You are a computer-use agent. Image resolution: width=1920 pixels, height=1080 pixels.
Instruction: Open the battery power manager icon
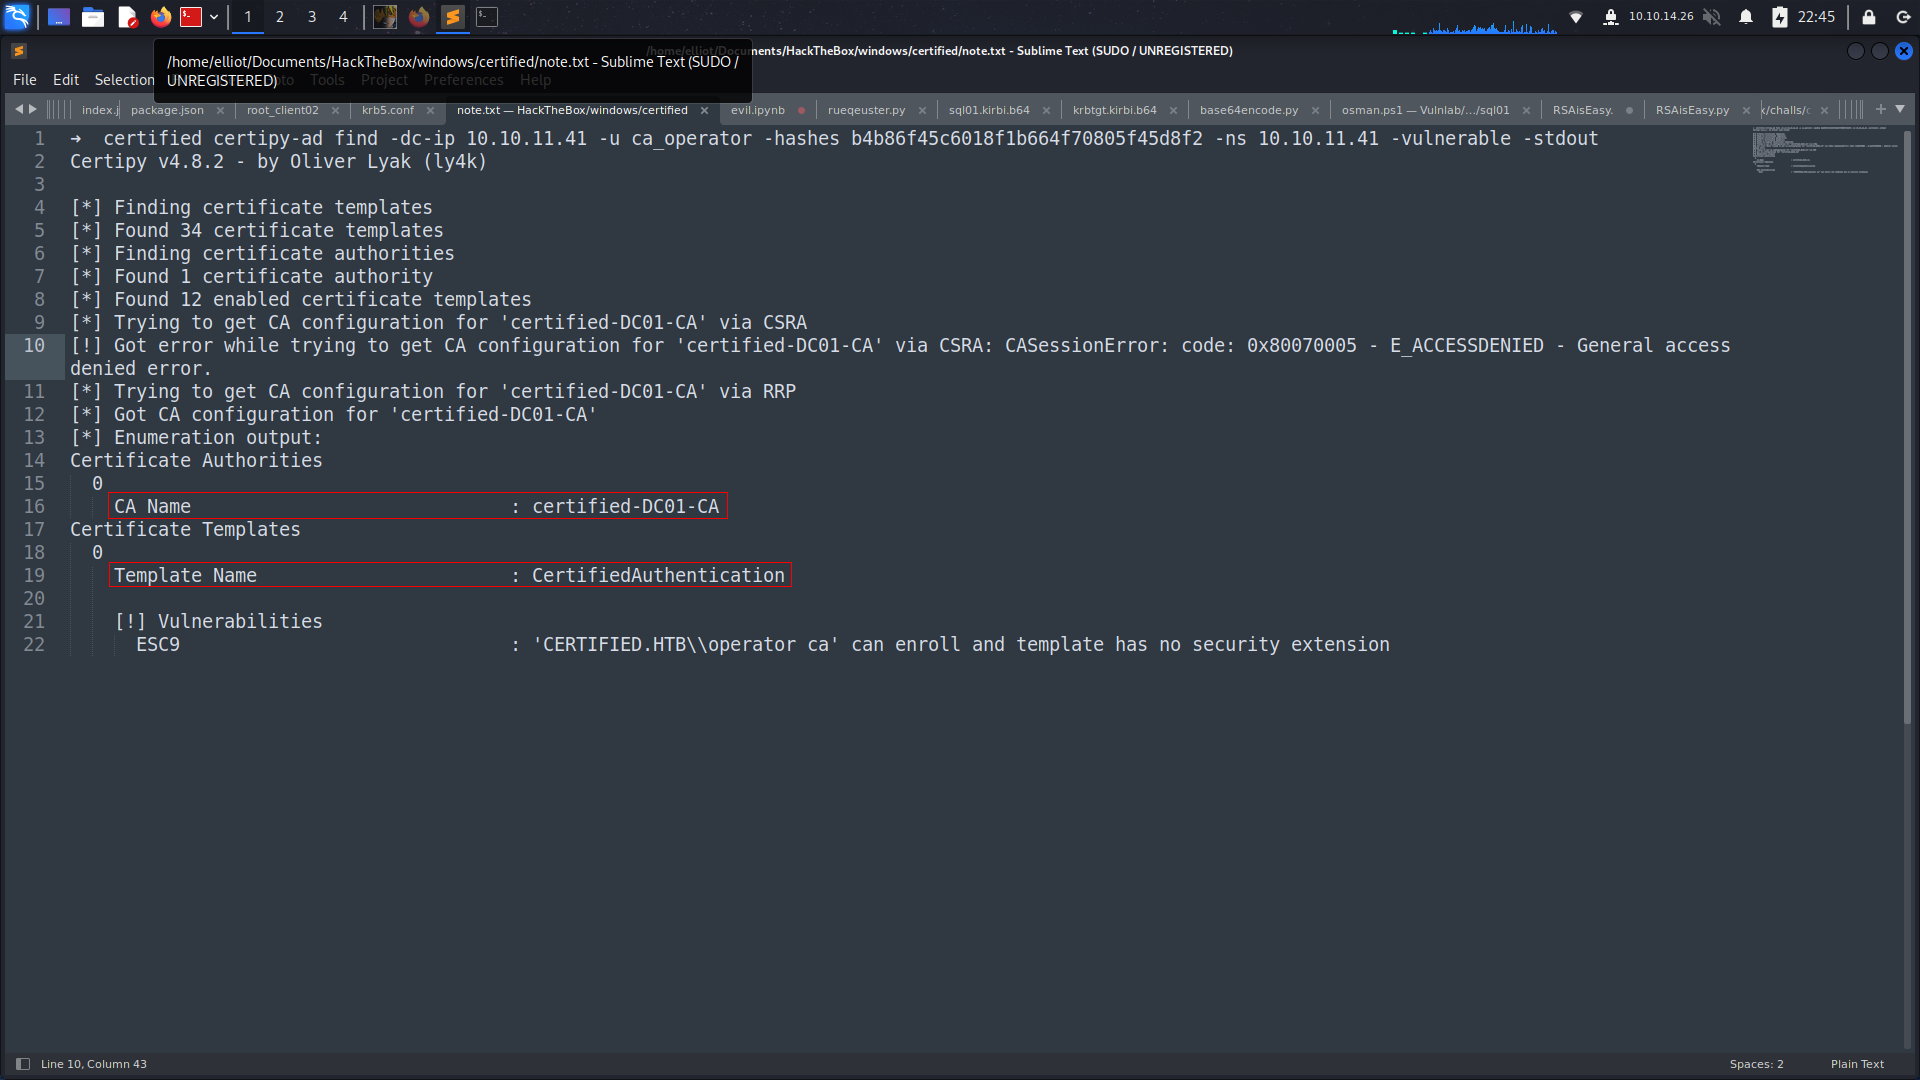coord(1780,17)
